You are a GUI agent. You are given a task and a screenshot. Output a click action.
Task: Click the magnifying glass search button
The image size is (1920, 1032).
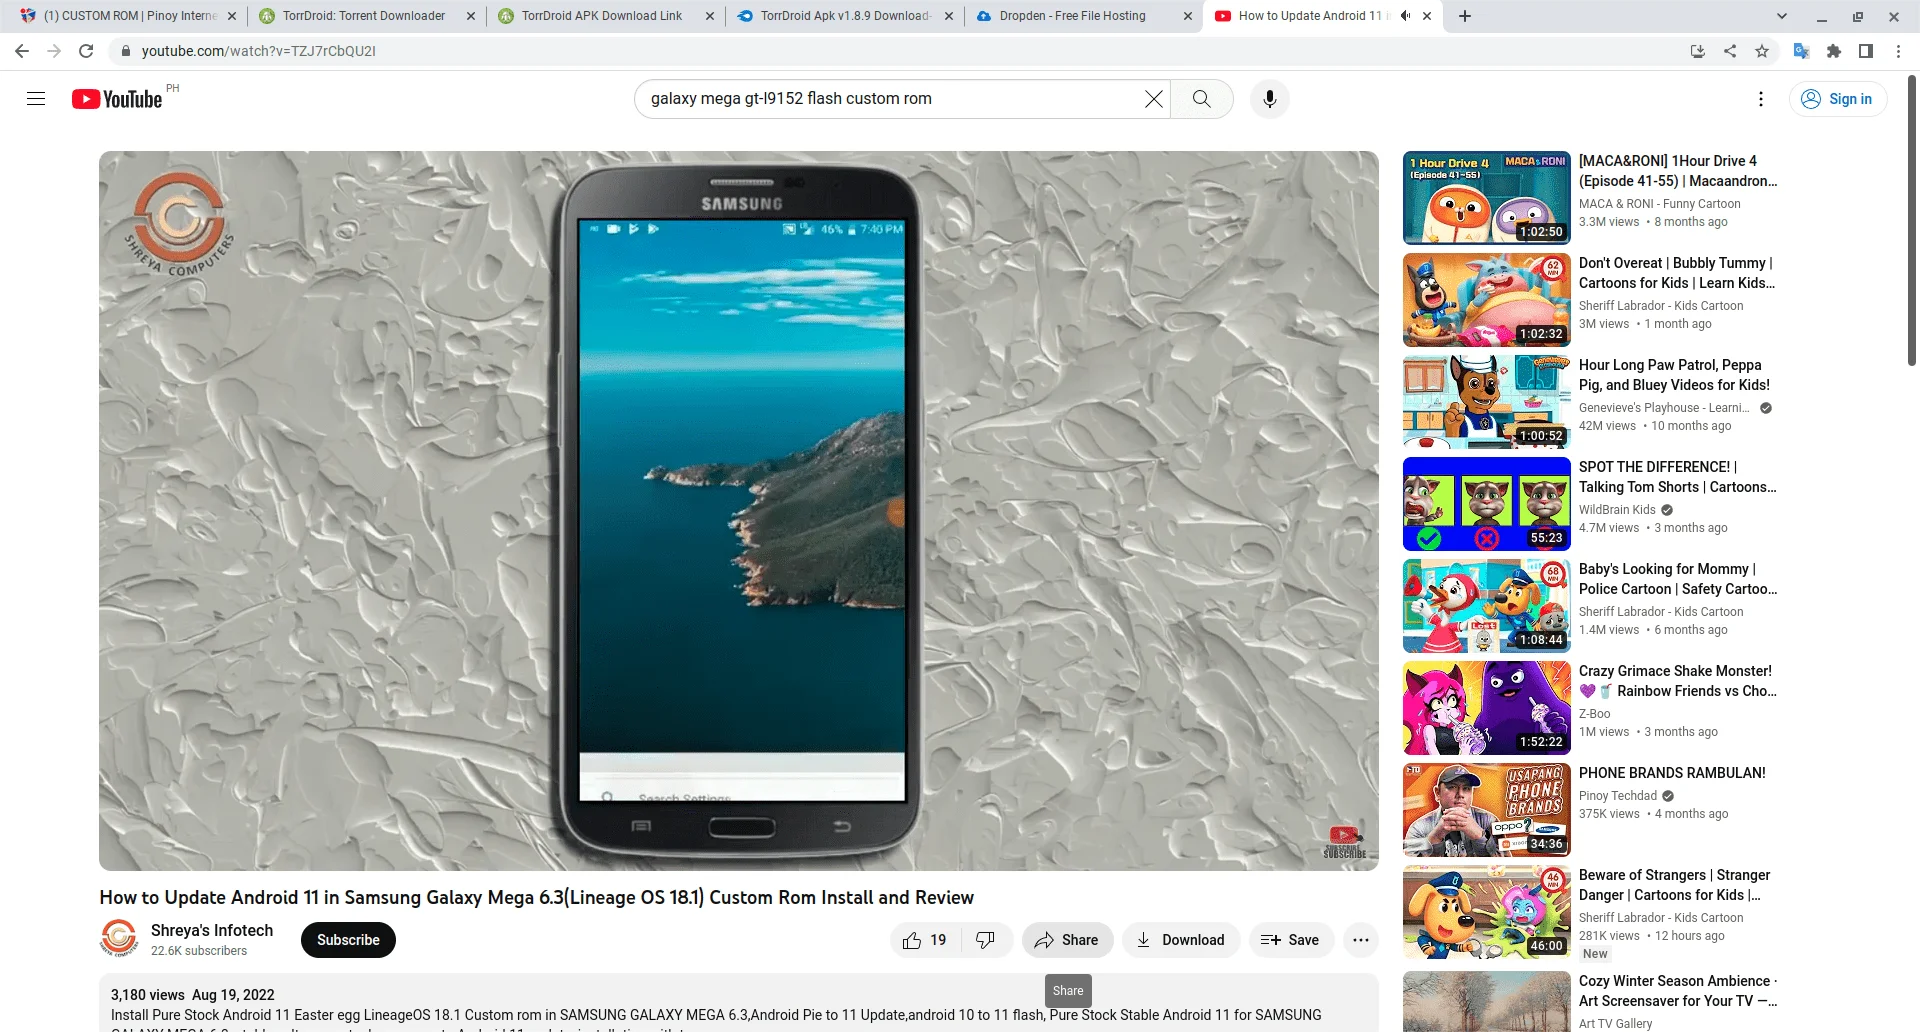coord(1202,99)
